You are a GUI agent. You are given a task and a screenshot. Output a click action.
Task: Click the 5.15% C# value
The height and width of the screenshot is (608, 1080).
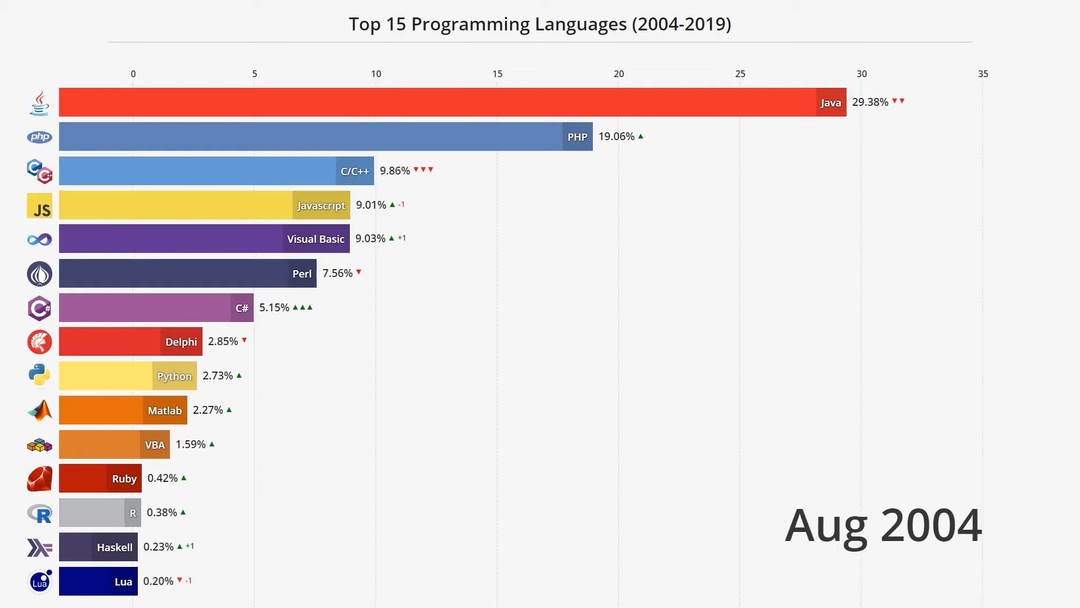click(x=274, y=308)
